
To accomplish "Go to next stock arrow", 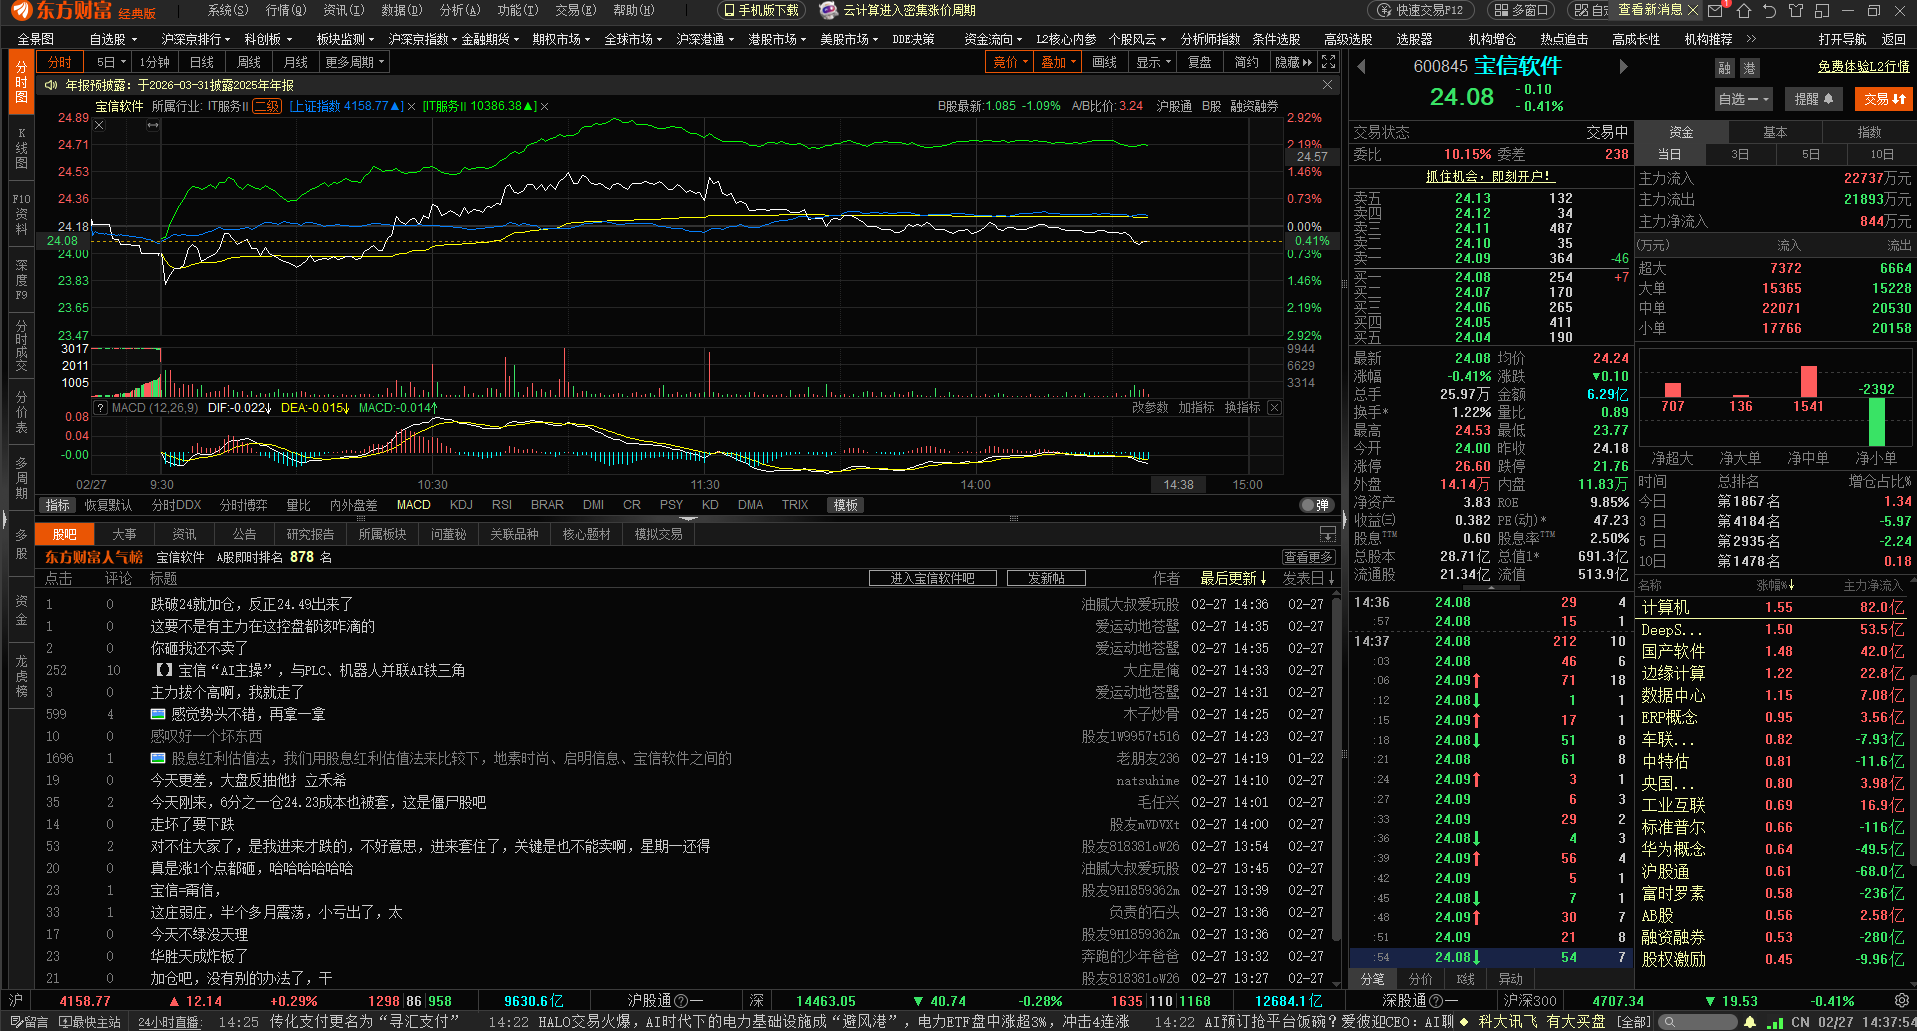I will pos(1623,67).
